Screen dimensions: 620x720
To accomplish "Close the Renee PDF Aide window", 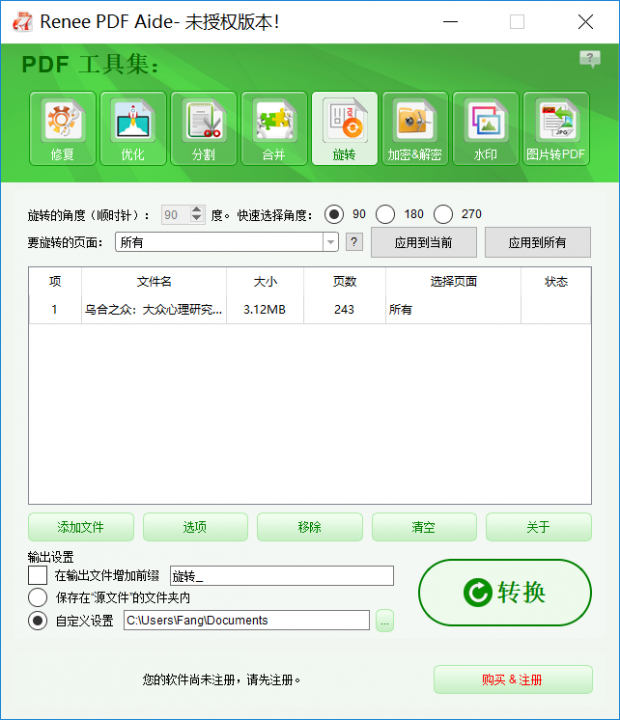I will 586,22.
